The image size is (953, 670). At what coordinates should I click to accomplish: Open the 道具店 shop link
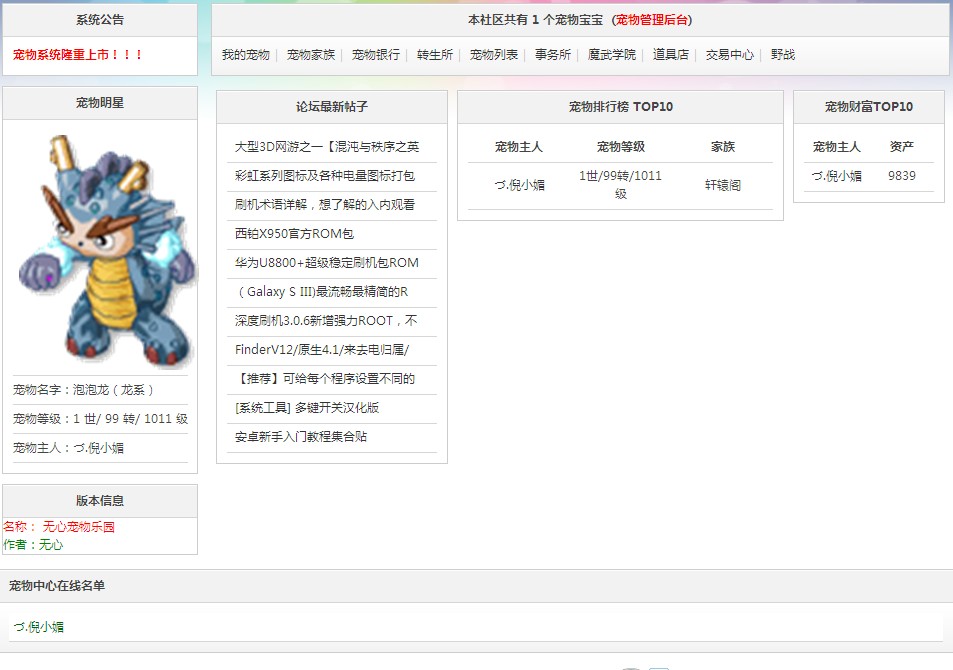(x=670, y=55)
